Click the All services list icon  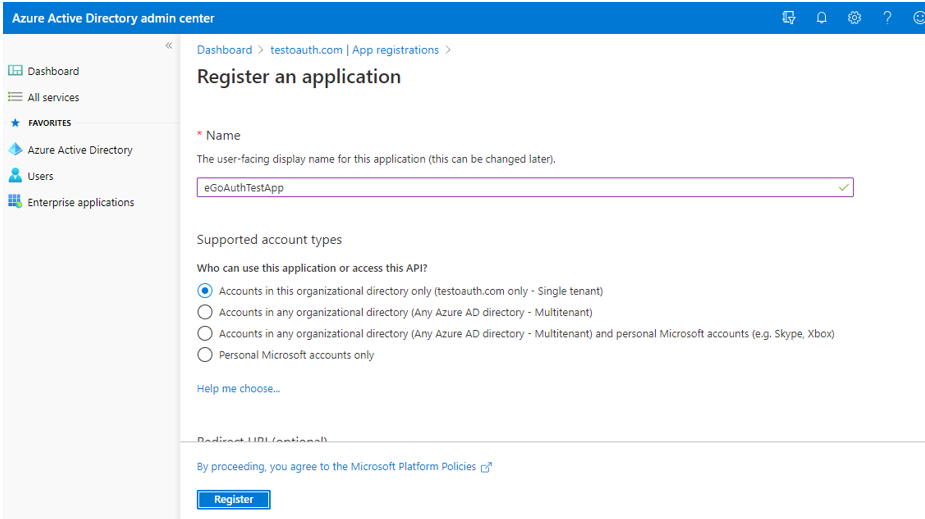(15, 97)
